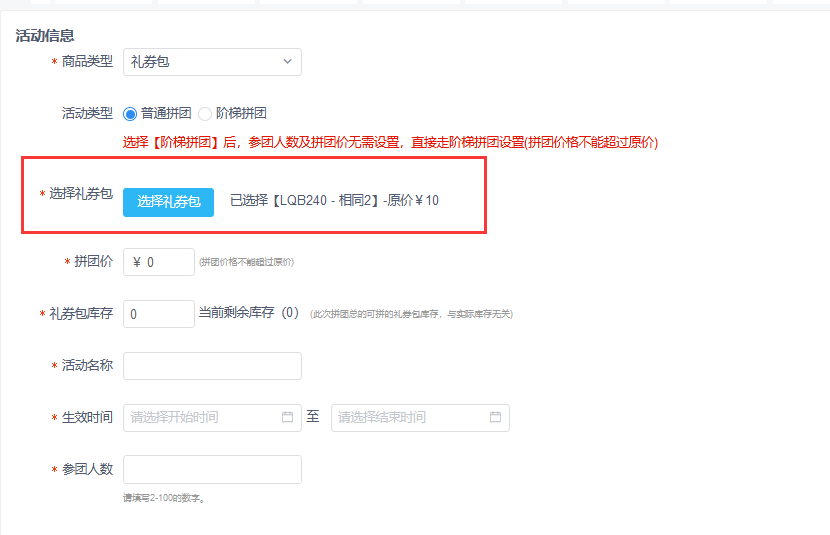Click the chevron arrow in 商品类型 dropdown
The image size is (830, 535).
click(x=287, y=61)
